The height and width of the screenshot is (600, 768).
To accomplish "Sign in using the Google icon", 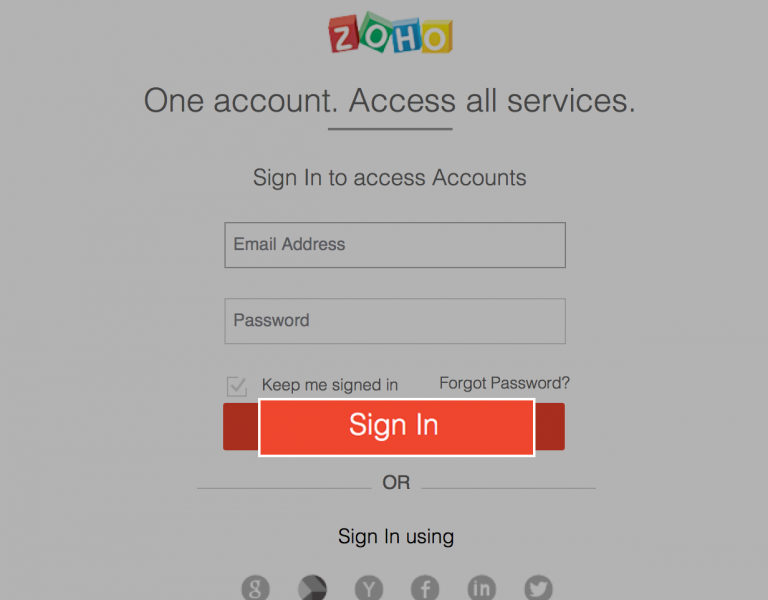I will tap(255, 588).
